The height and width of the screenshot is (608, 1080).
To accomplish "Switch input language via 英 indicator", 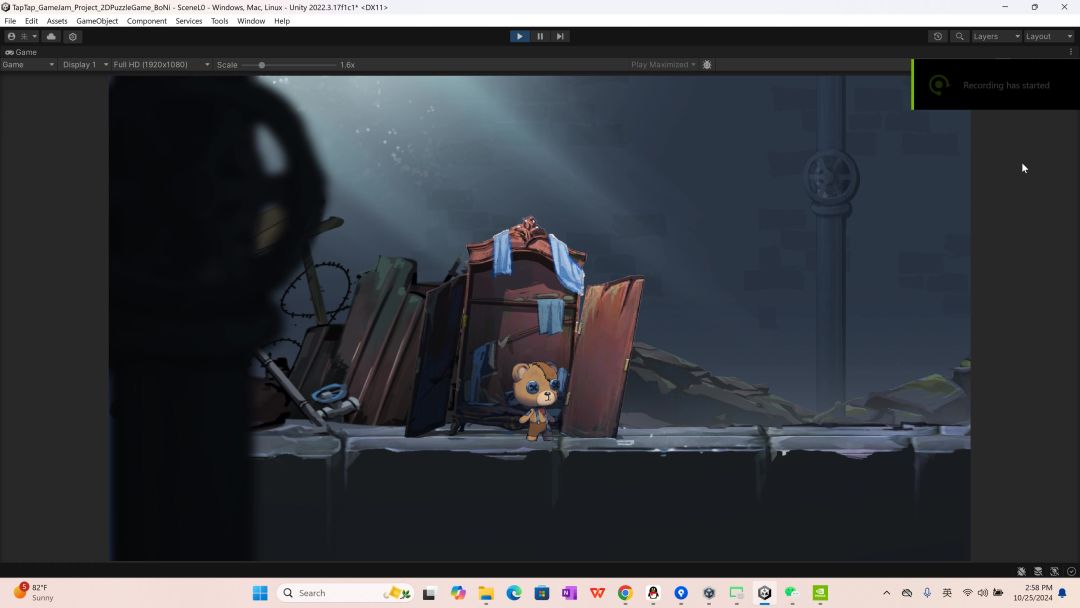I will tap(947, 593).
